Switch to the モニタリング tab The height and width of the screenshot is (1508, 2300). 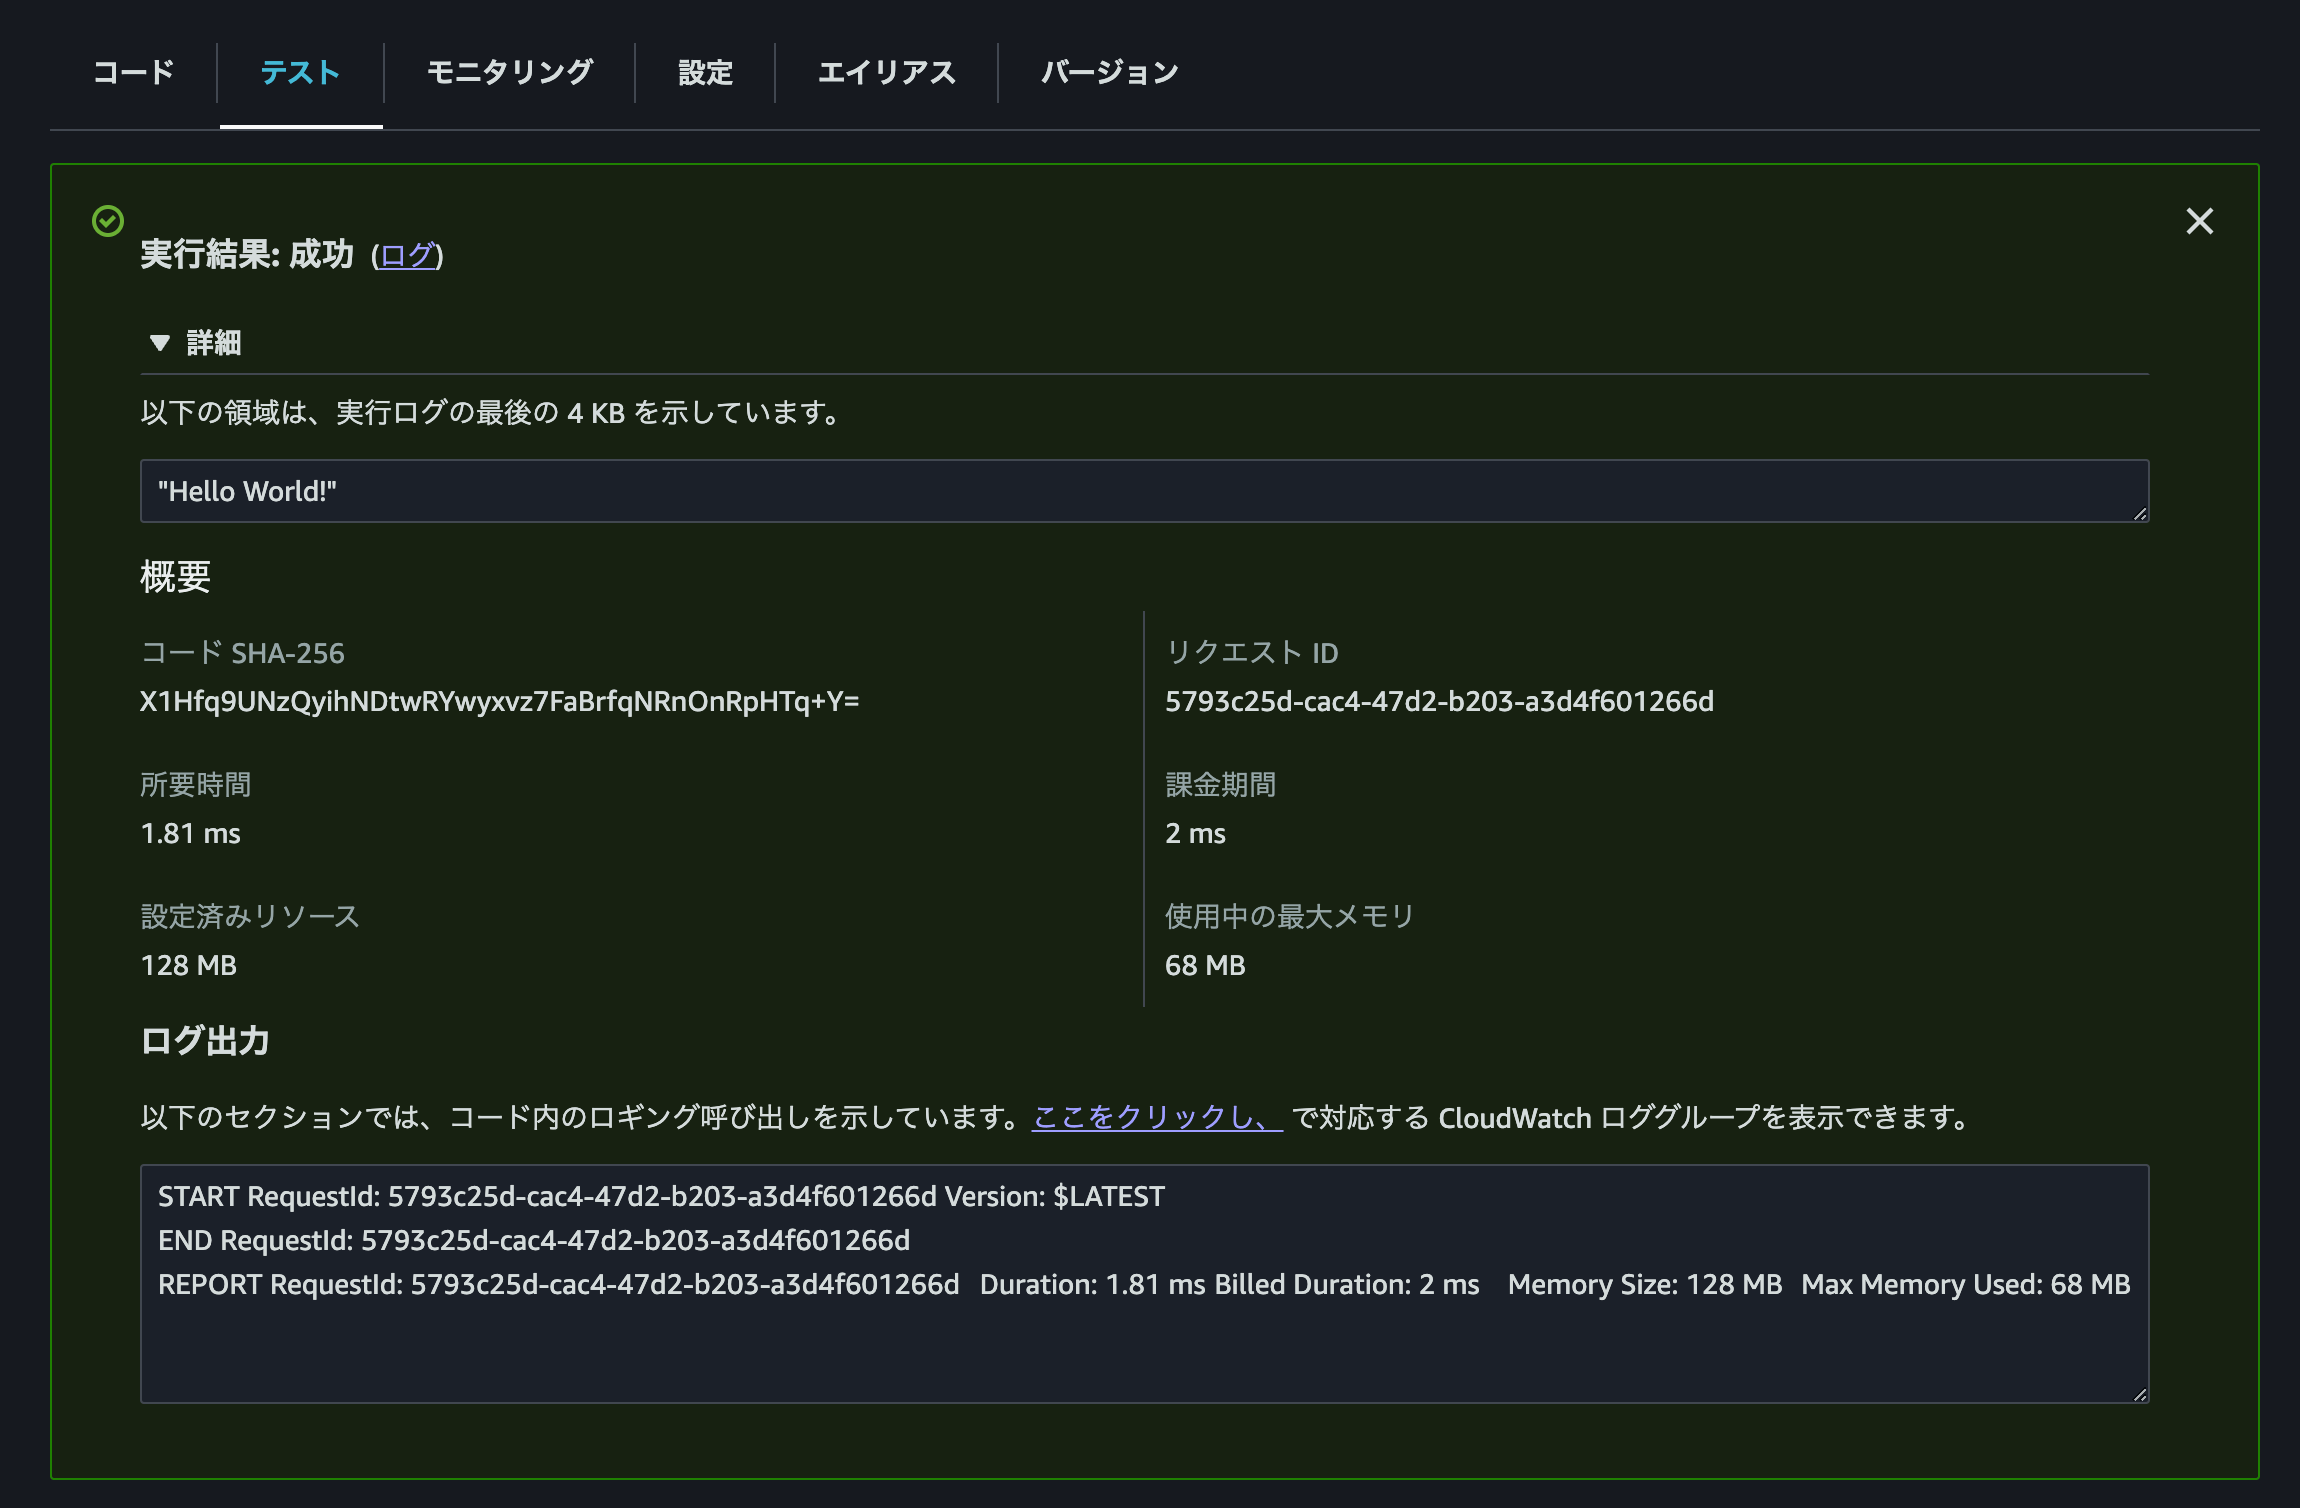click(x=509, y=72)
